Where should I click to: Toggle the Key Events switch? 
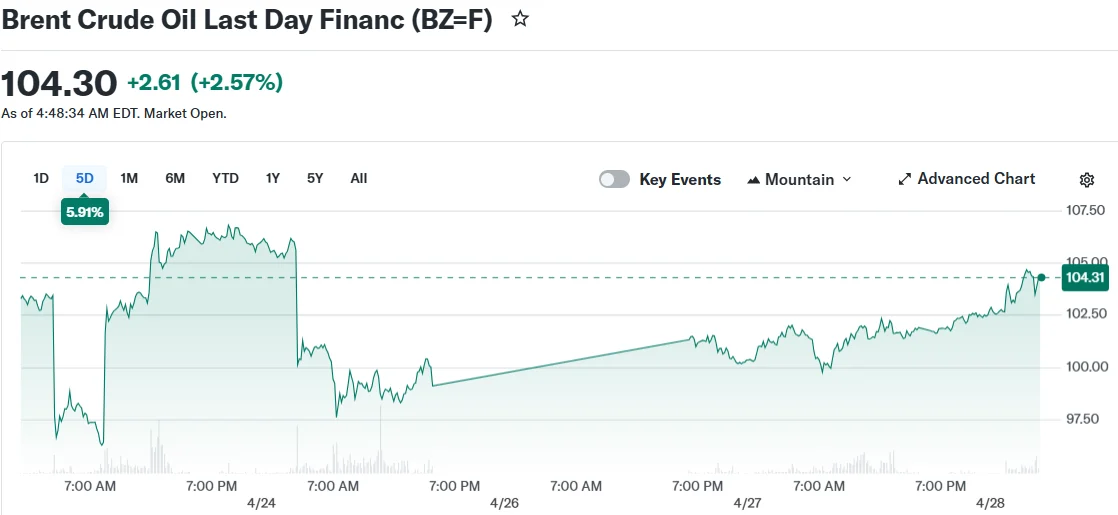pos(614,179)
